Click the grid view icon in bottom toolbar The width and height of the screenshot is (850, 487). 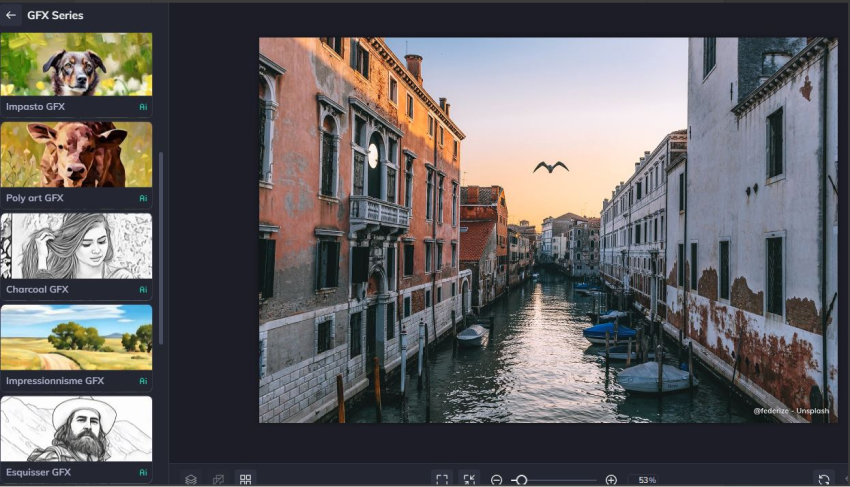(245, 479)
